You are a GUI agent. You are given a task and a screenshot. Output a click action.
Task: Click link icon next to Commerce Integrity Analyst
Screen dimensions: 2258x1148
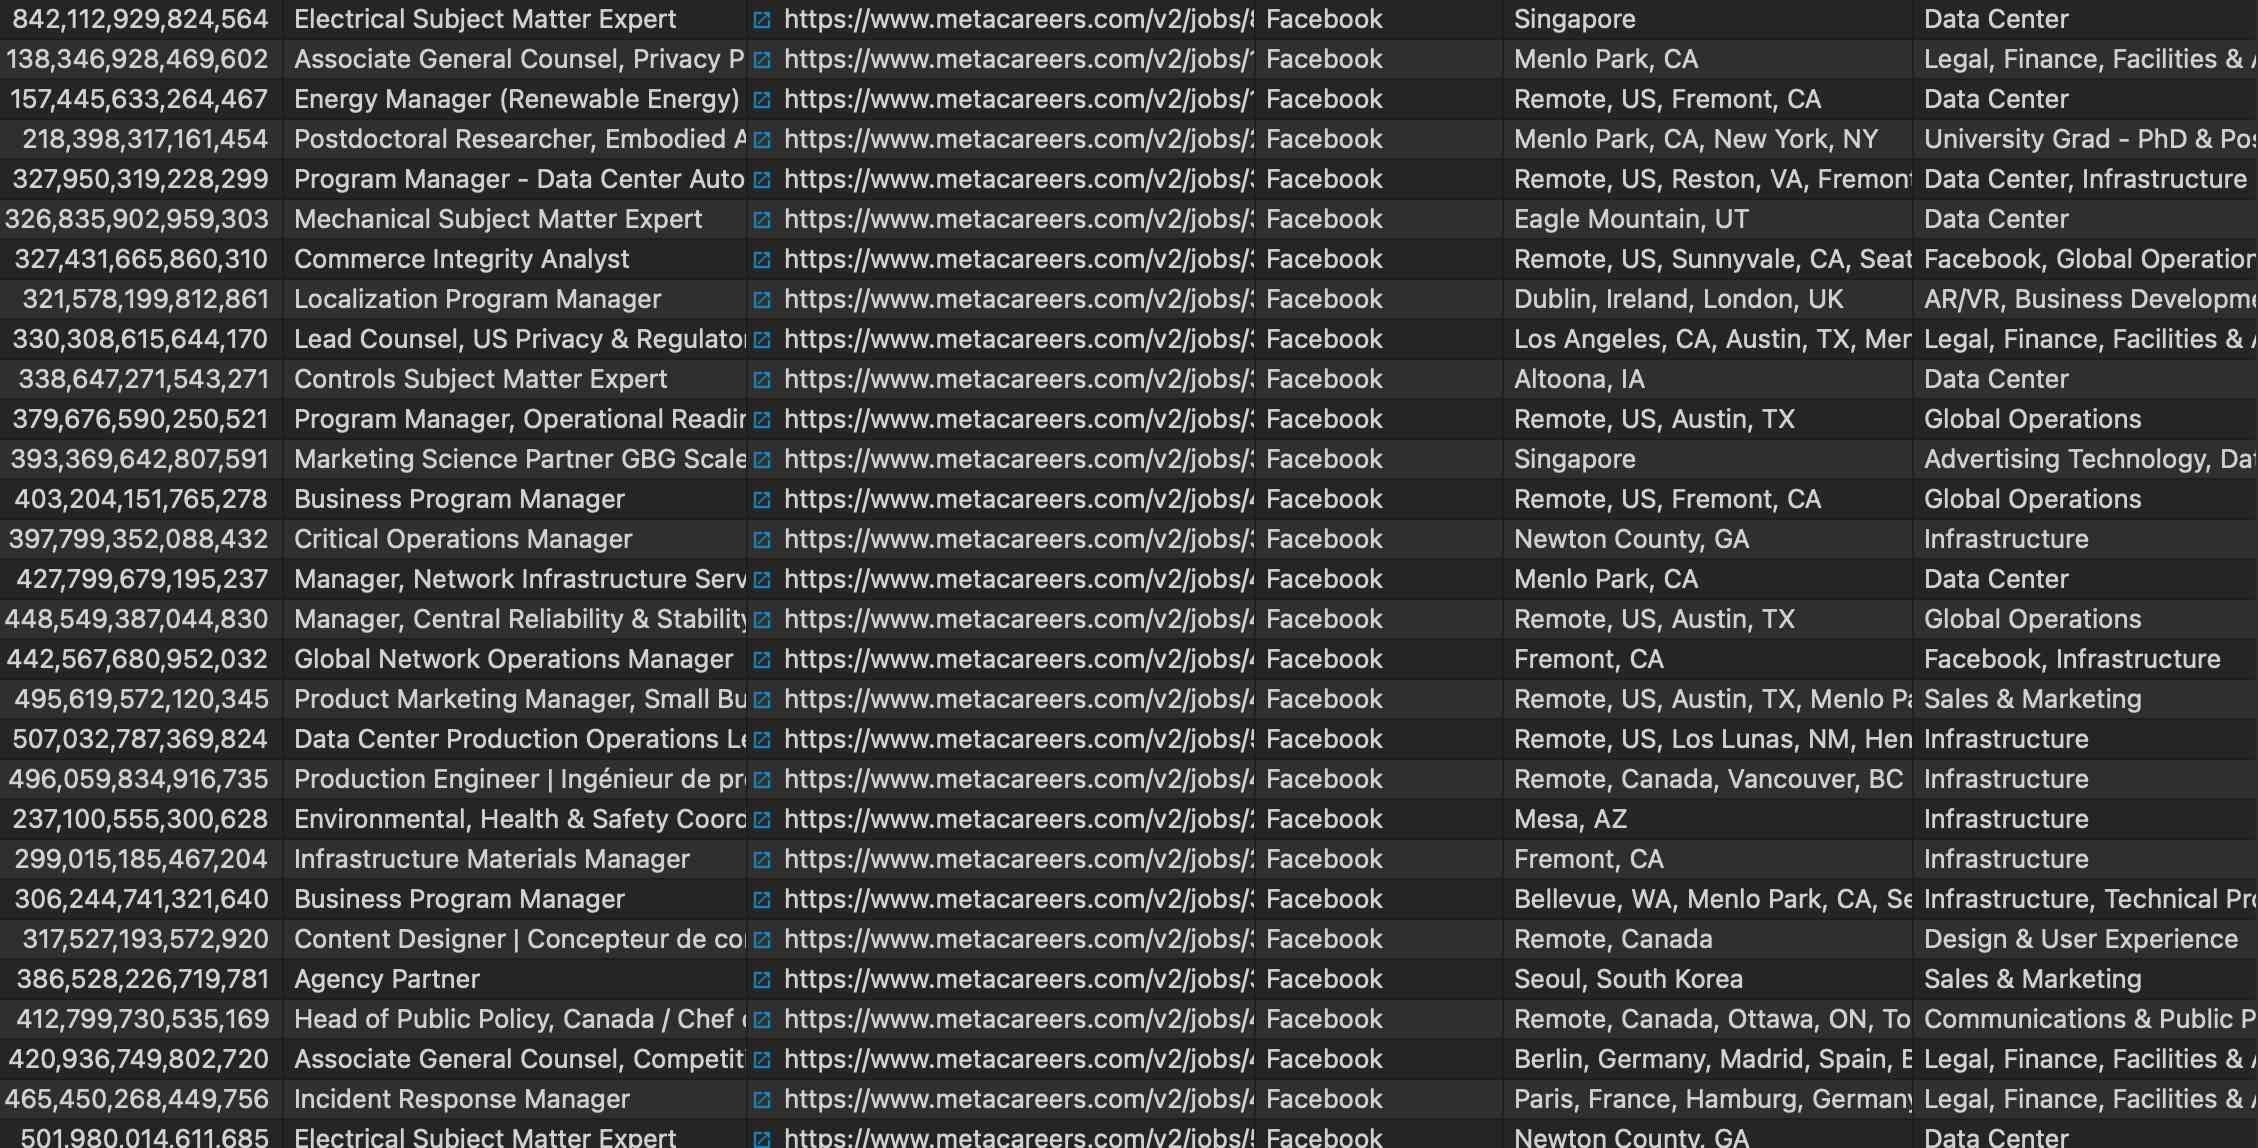click(x=762, y=259)
